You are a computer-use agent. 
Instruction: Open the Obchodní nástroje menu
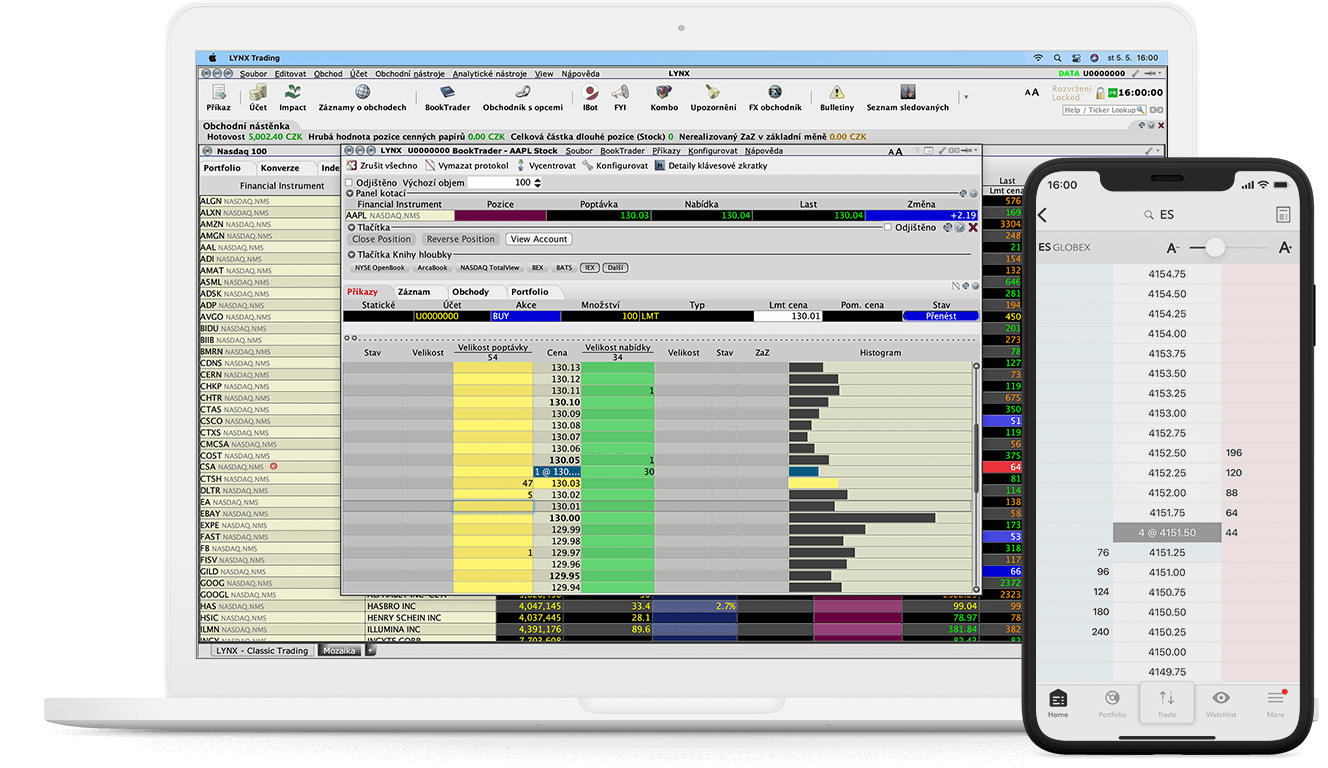tap(410, 73)
